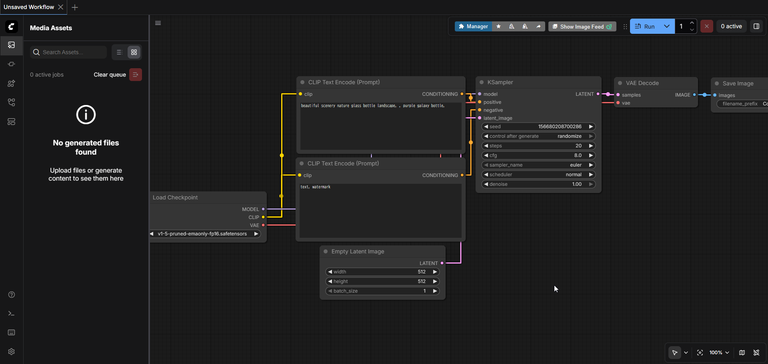Screen dimensions: 768x364
Task: Click the share arrow icon in toolbar
Action: coord(539,26)
